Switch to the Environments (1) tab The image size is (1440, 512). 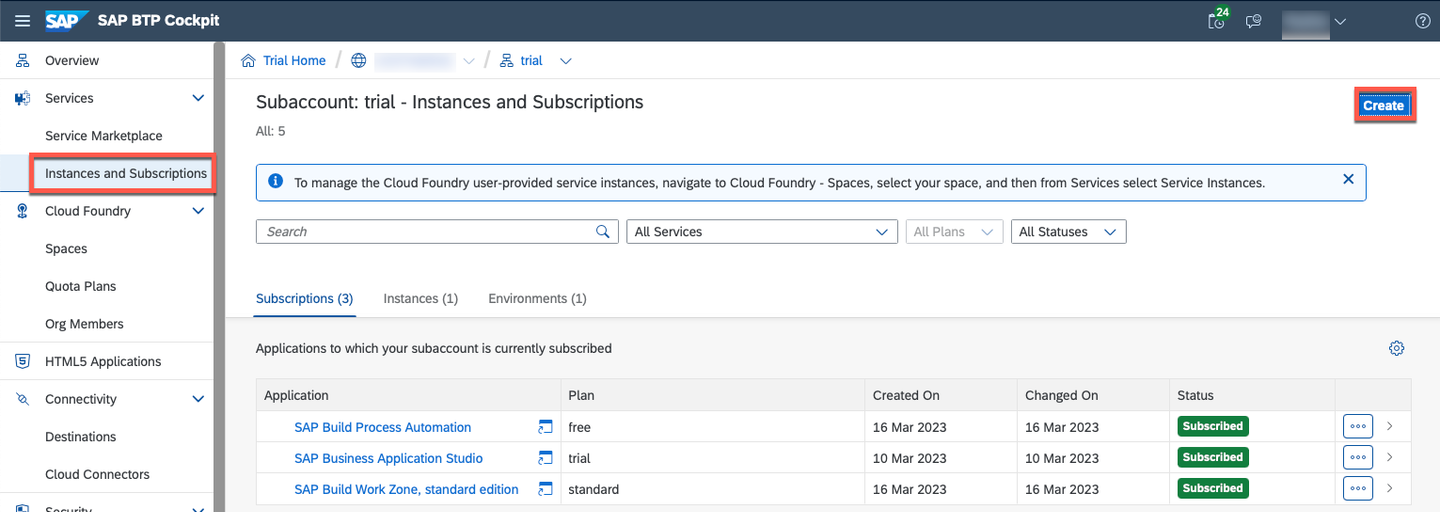pos(537,299)
